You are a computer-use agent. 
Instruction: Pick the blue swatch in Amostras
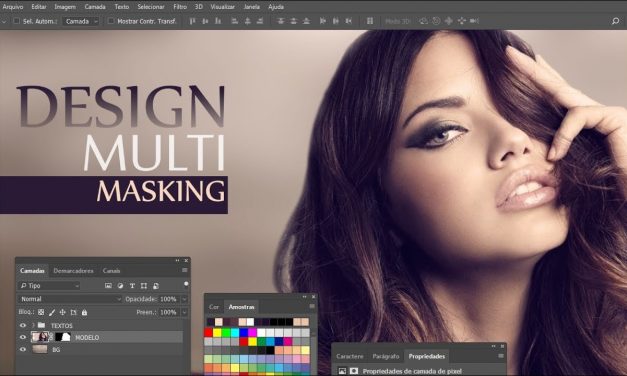click(244, 333)
